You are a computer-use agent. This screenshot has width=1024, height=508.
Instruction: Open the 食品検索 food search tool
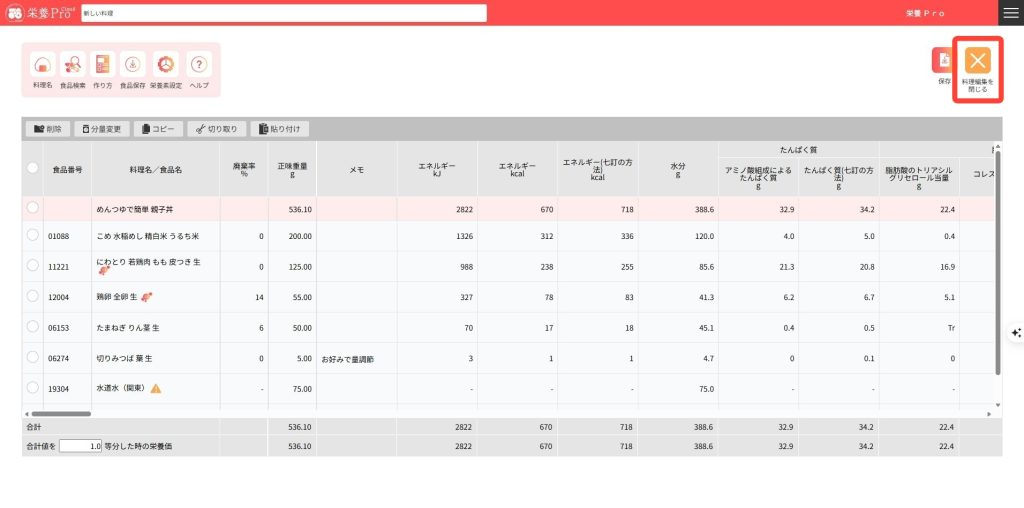point(72,65)
